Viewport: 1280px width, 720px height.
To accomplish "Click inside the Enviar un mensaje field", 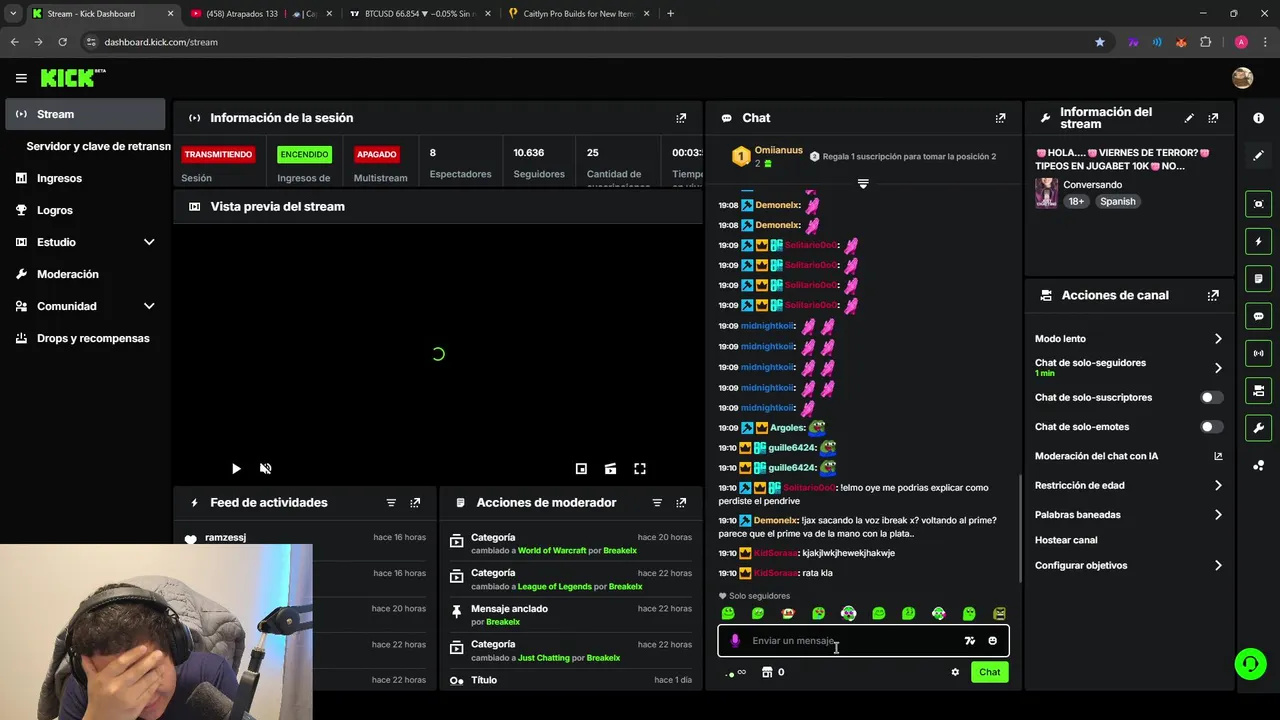I will click(x=863, y=641).
